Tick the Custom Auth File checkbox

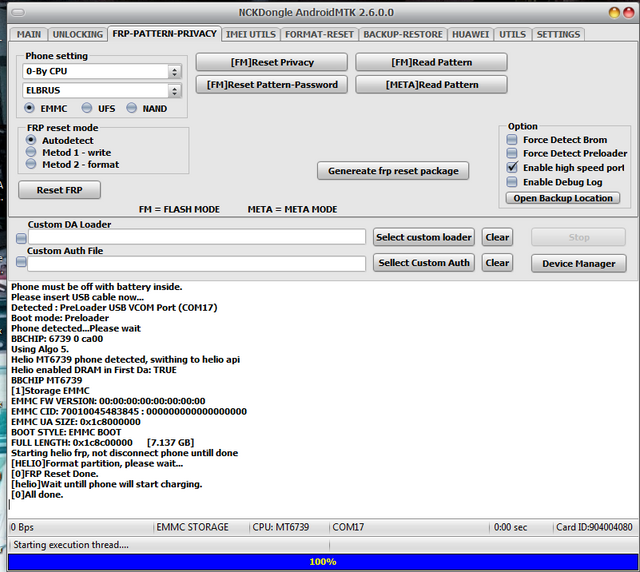(x=21, y=262)
